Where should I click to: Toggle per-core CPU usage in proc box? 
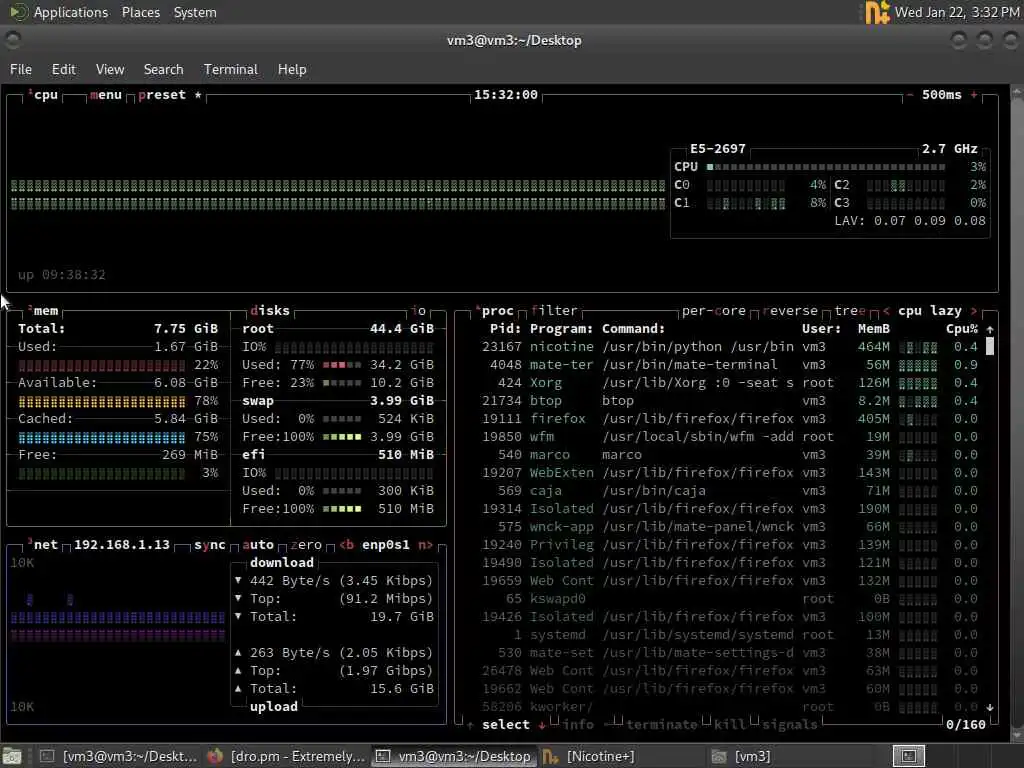(x=713, y=311)
